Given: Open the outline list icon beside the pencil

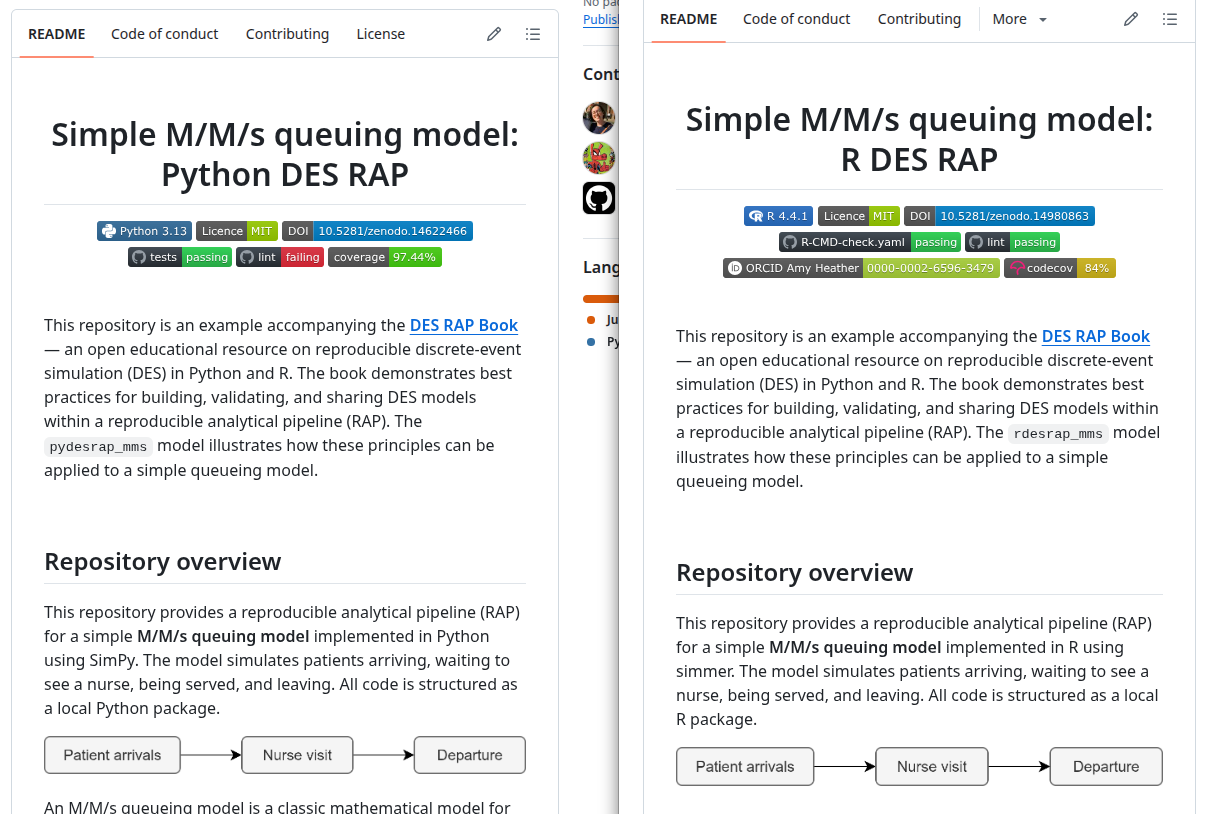Looking at the screenshot, I should 533,33.
